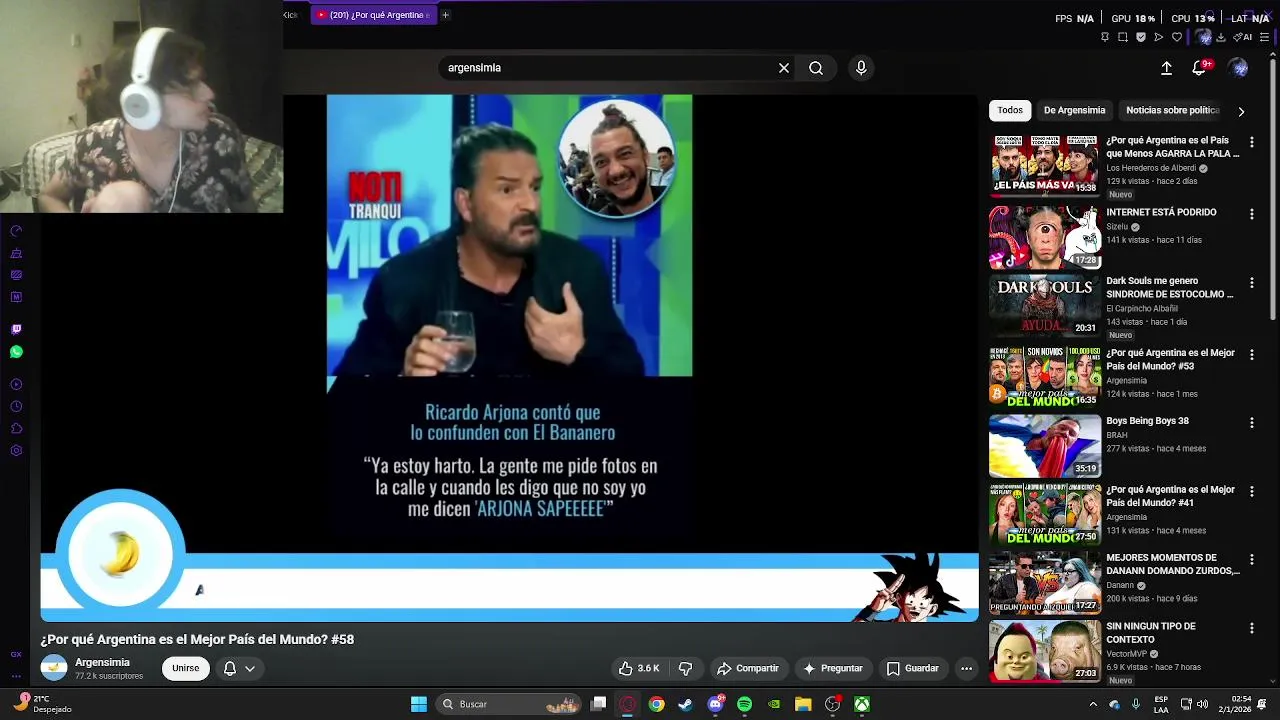Image resolution: width=1280 pixels, height=720 pixels.
Task: Open more video actions ellipsis menu
Action: [x=966, y=668]
